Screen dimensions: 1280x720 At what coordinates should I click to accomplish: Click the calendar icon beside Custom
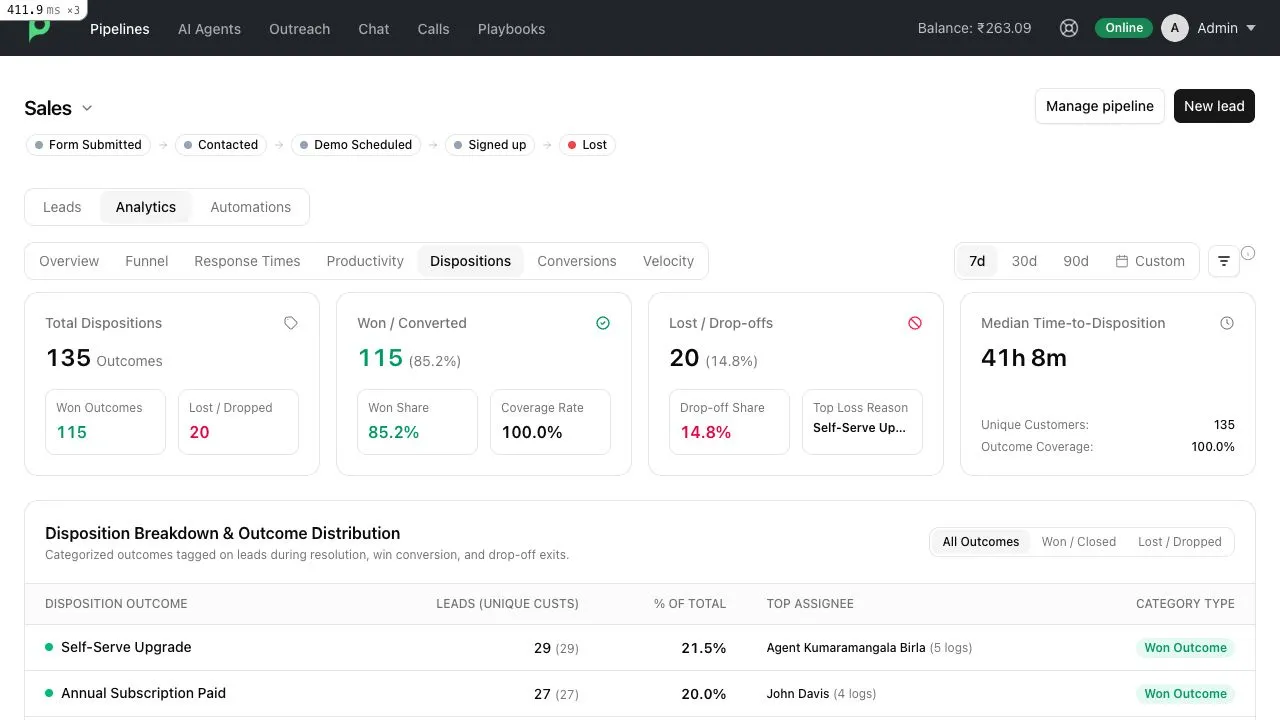[x=1122, y=261]
